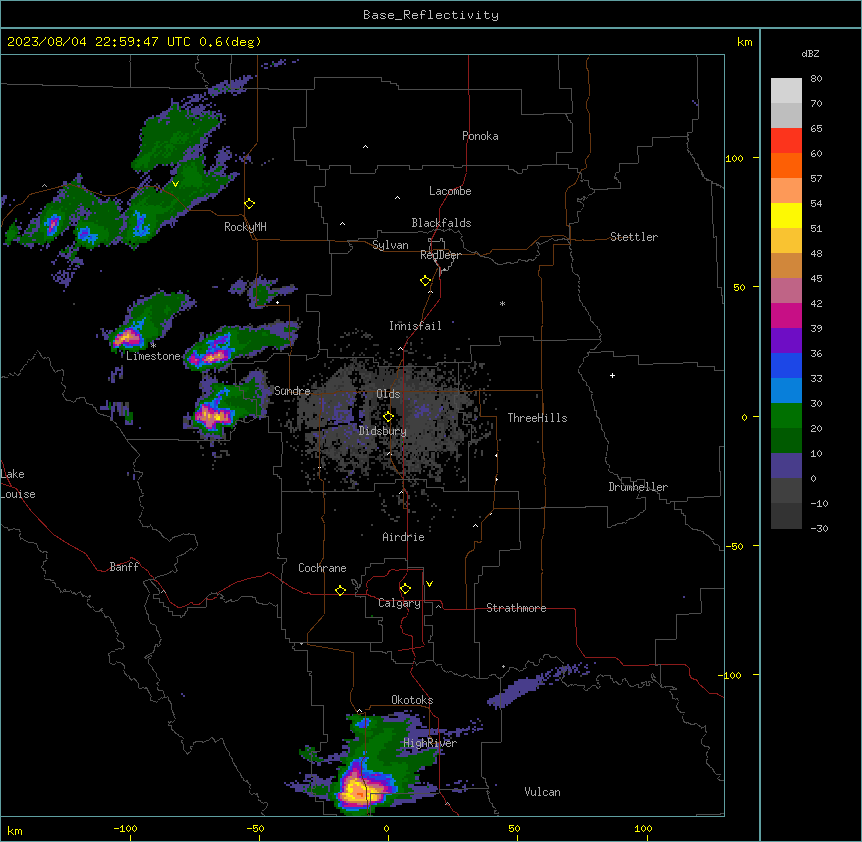
Task: Click the RedDeer city label
Action: tap(440, 255)
